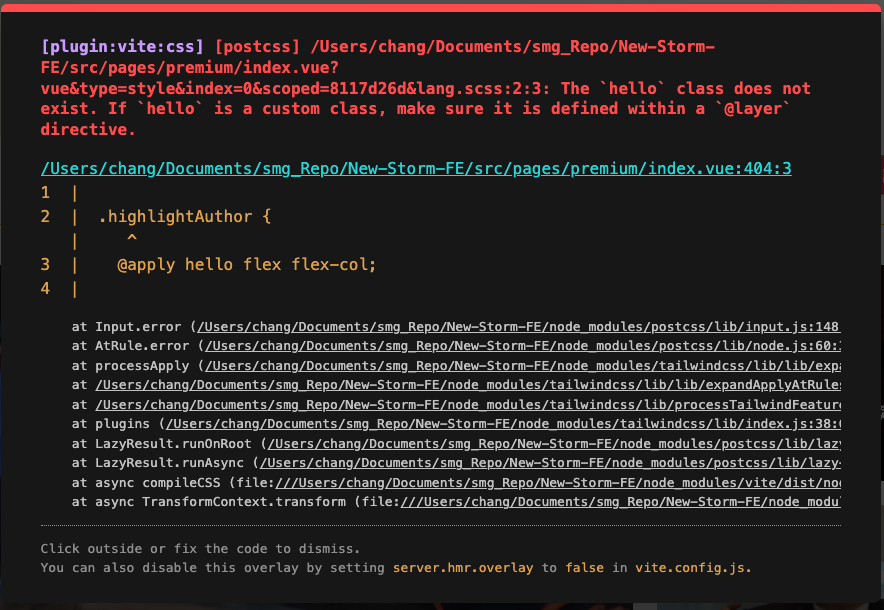Open the AtRule.error node.js stack link
The width and height of the screenshot is (884, 610).
pyautogui.click(x=524, y=346)
